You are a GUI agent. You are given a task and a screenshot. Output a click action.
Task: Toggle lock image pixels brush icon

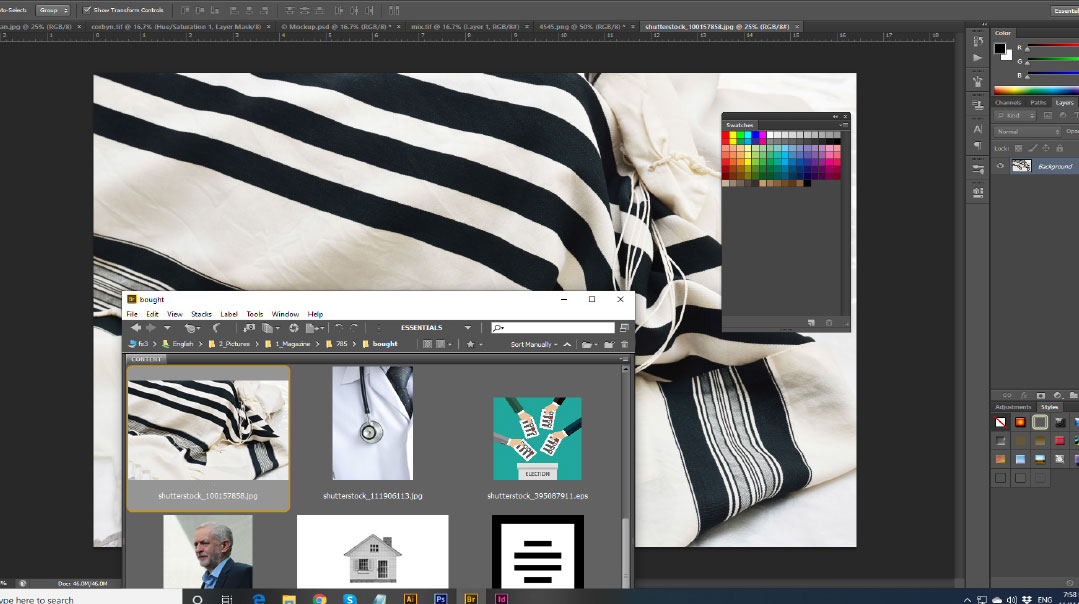[1032, 149]
